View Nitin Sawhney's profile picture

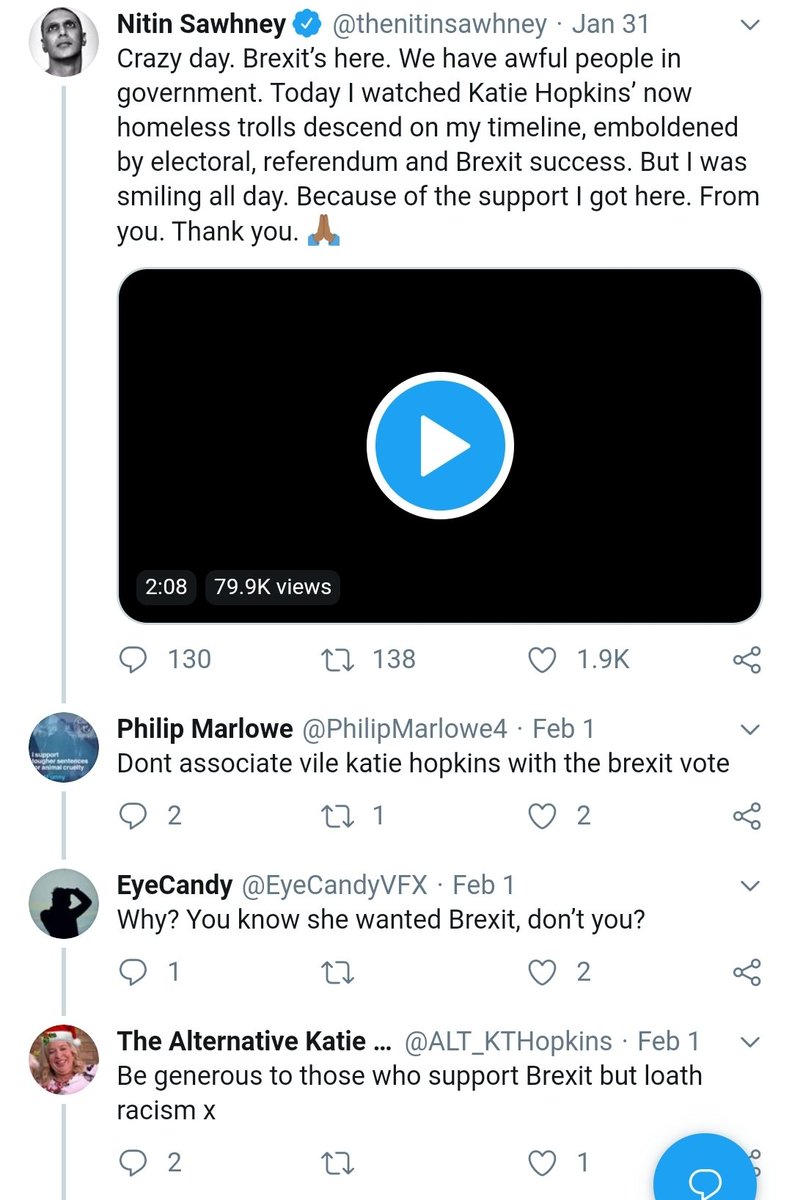[63, 41]
